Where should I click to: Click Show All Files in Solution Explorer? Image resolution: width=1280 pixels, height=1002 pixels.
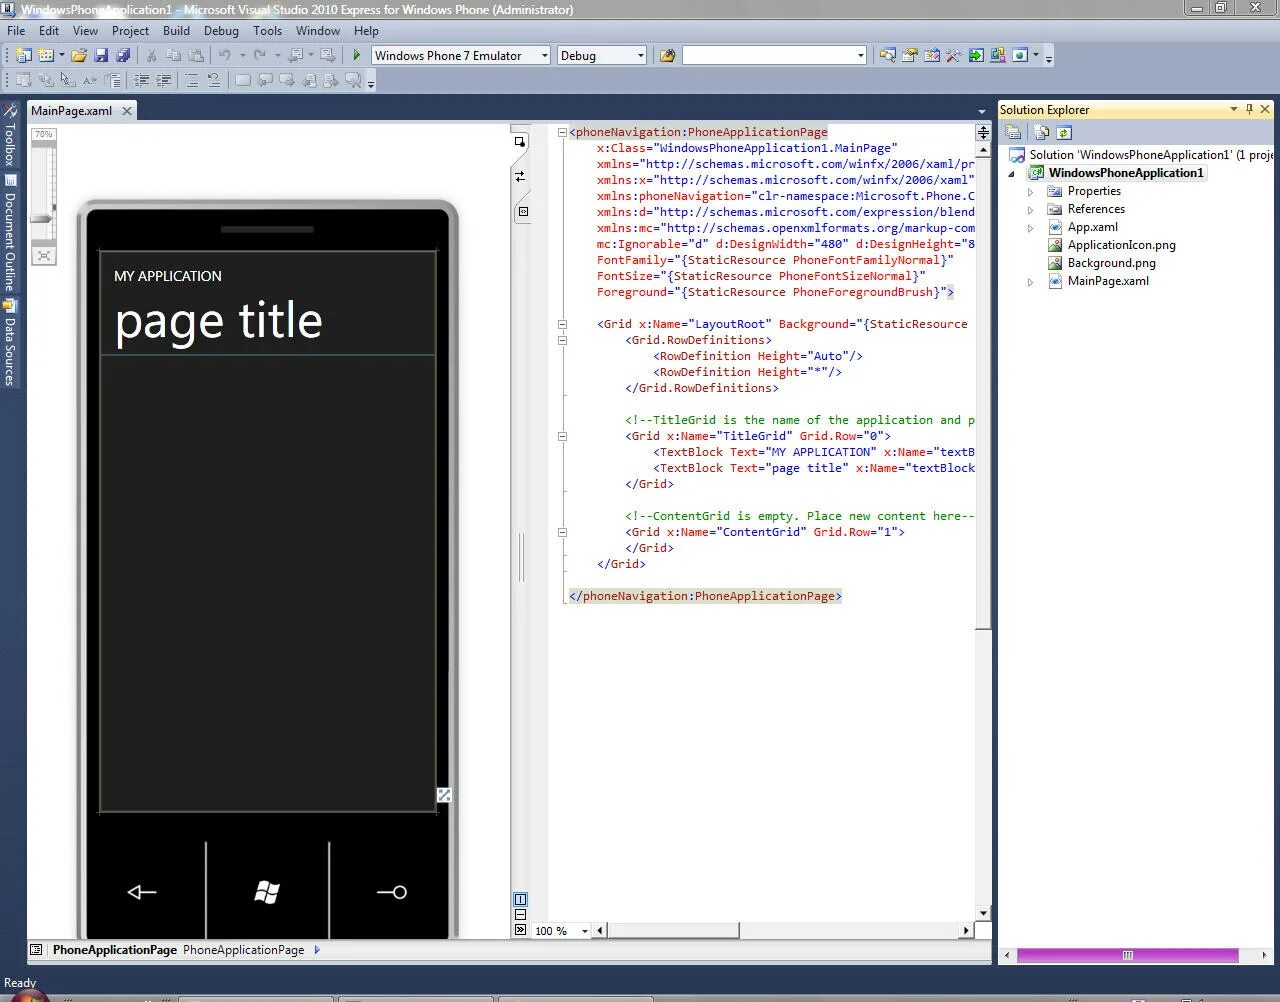(1042, 132)
